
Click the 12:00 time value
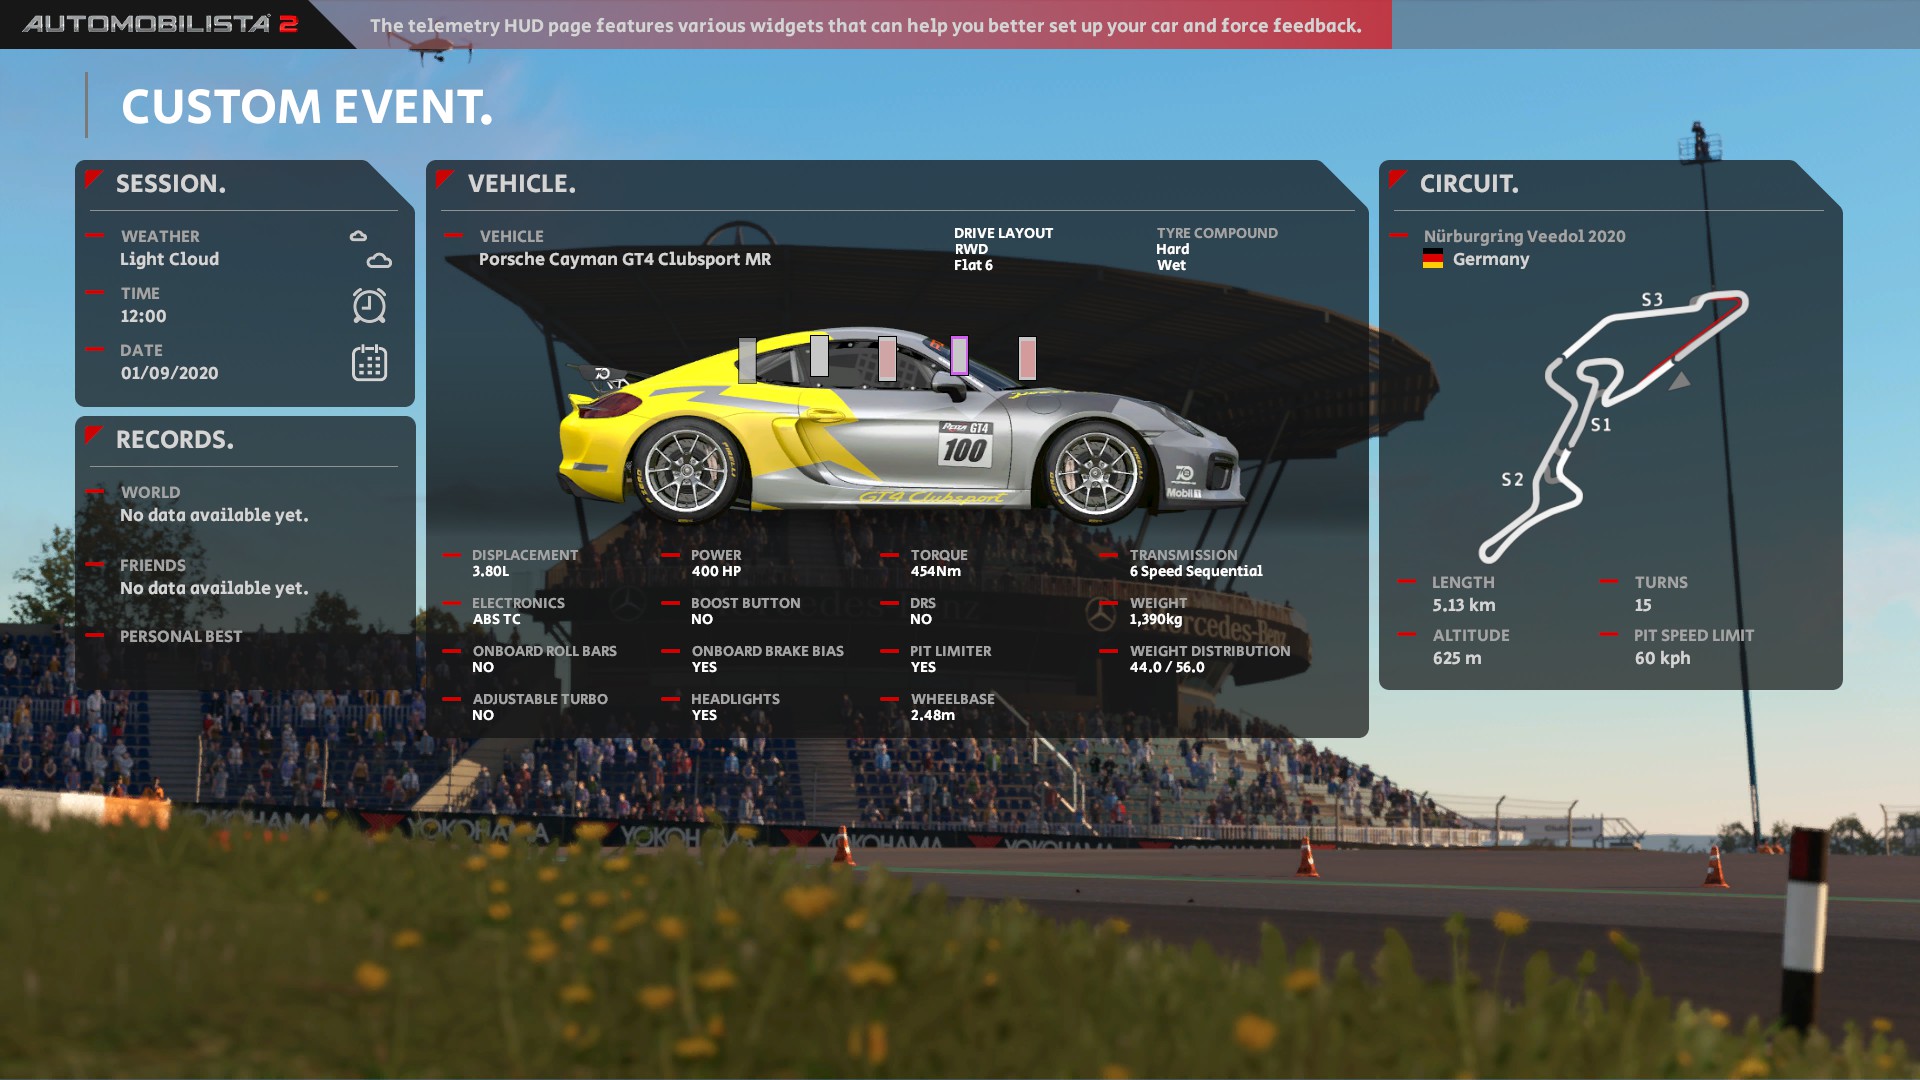[x=143, y=316]
